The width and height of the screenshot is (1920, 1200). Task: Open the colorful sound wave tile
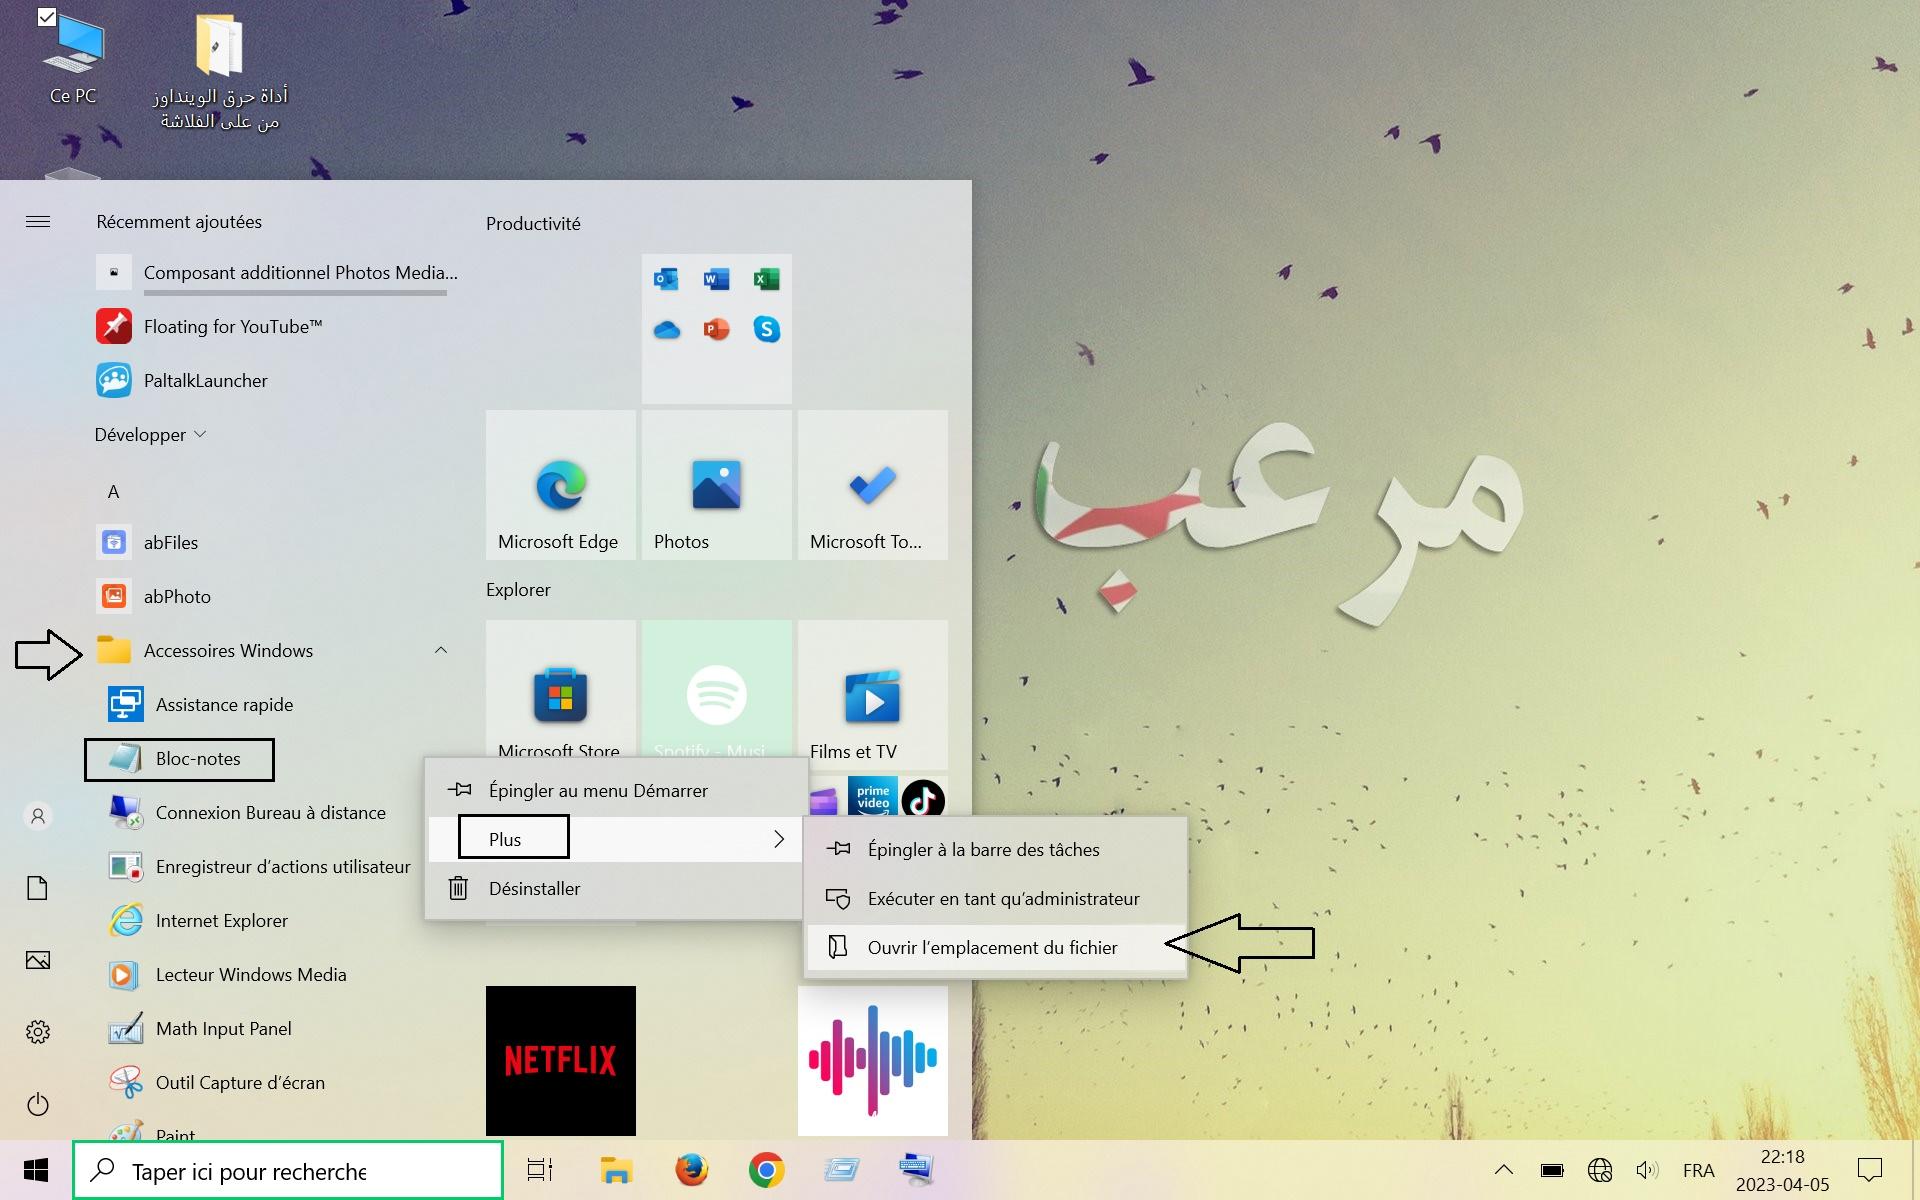click(873, 1061)
